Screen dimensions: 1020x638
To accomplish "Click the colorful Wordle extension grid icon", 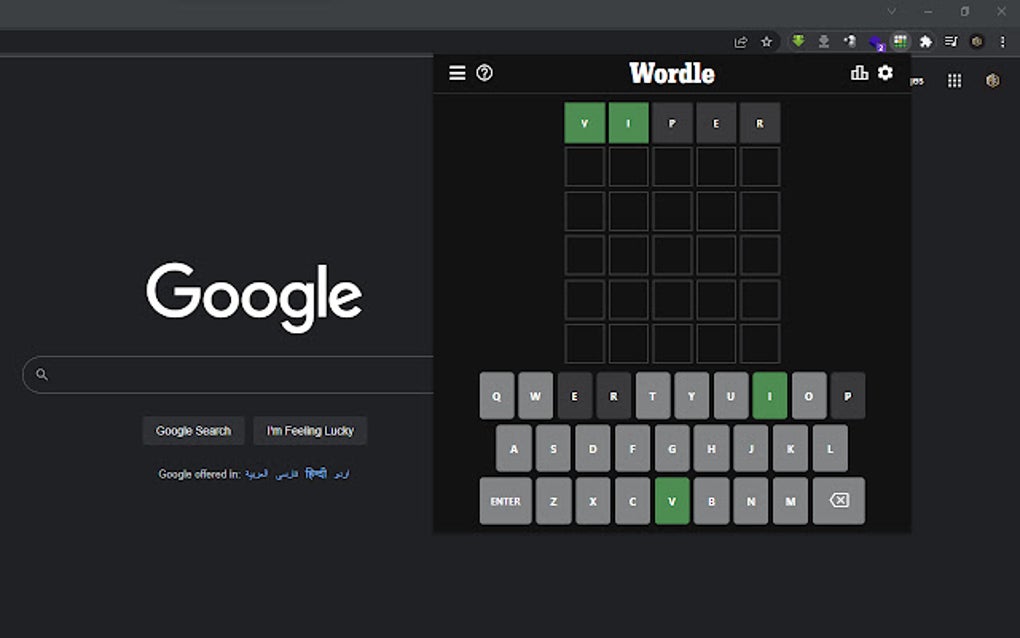I will [x=898, y=41].
